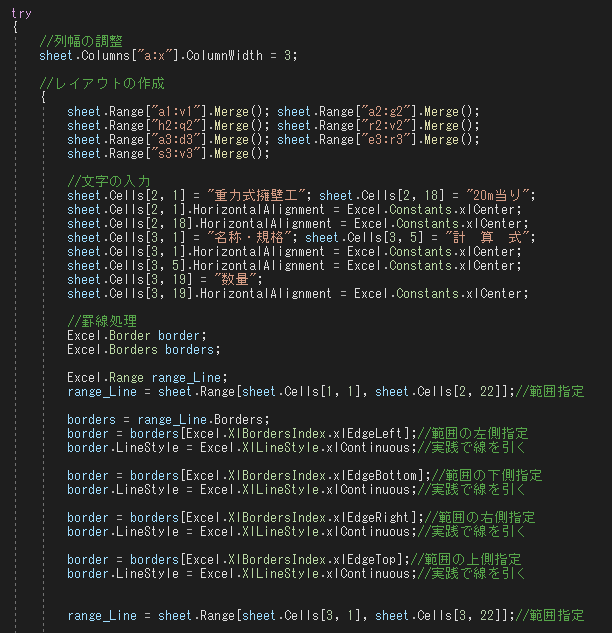Image resolution: width=612 pixels, height=633 pixels.
Task: Click the xlEdgeLeft enum value
Action: tap(368, 434)
